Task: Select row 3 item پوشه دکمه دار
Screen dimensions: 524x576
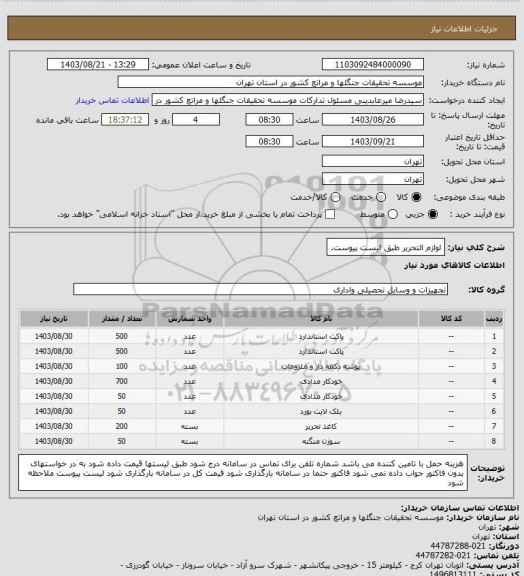Action: click(321, 367)
